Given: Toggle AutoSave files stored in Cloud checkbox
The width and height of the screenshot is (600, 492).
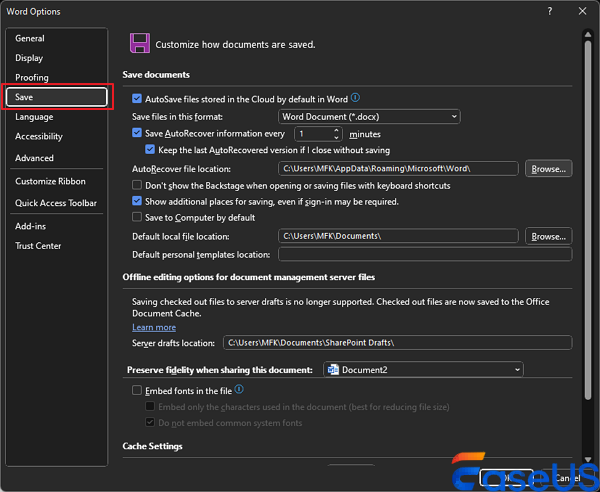Looking at the screenshot, I should pyautogui.click(x=137, y=99).
